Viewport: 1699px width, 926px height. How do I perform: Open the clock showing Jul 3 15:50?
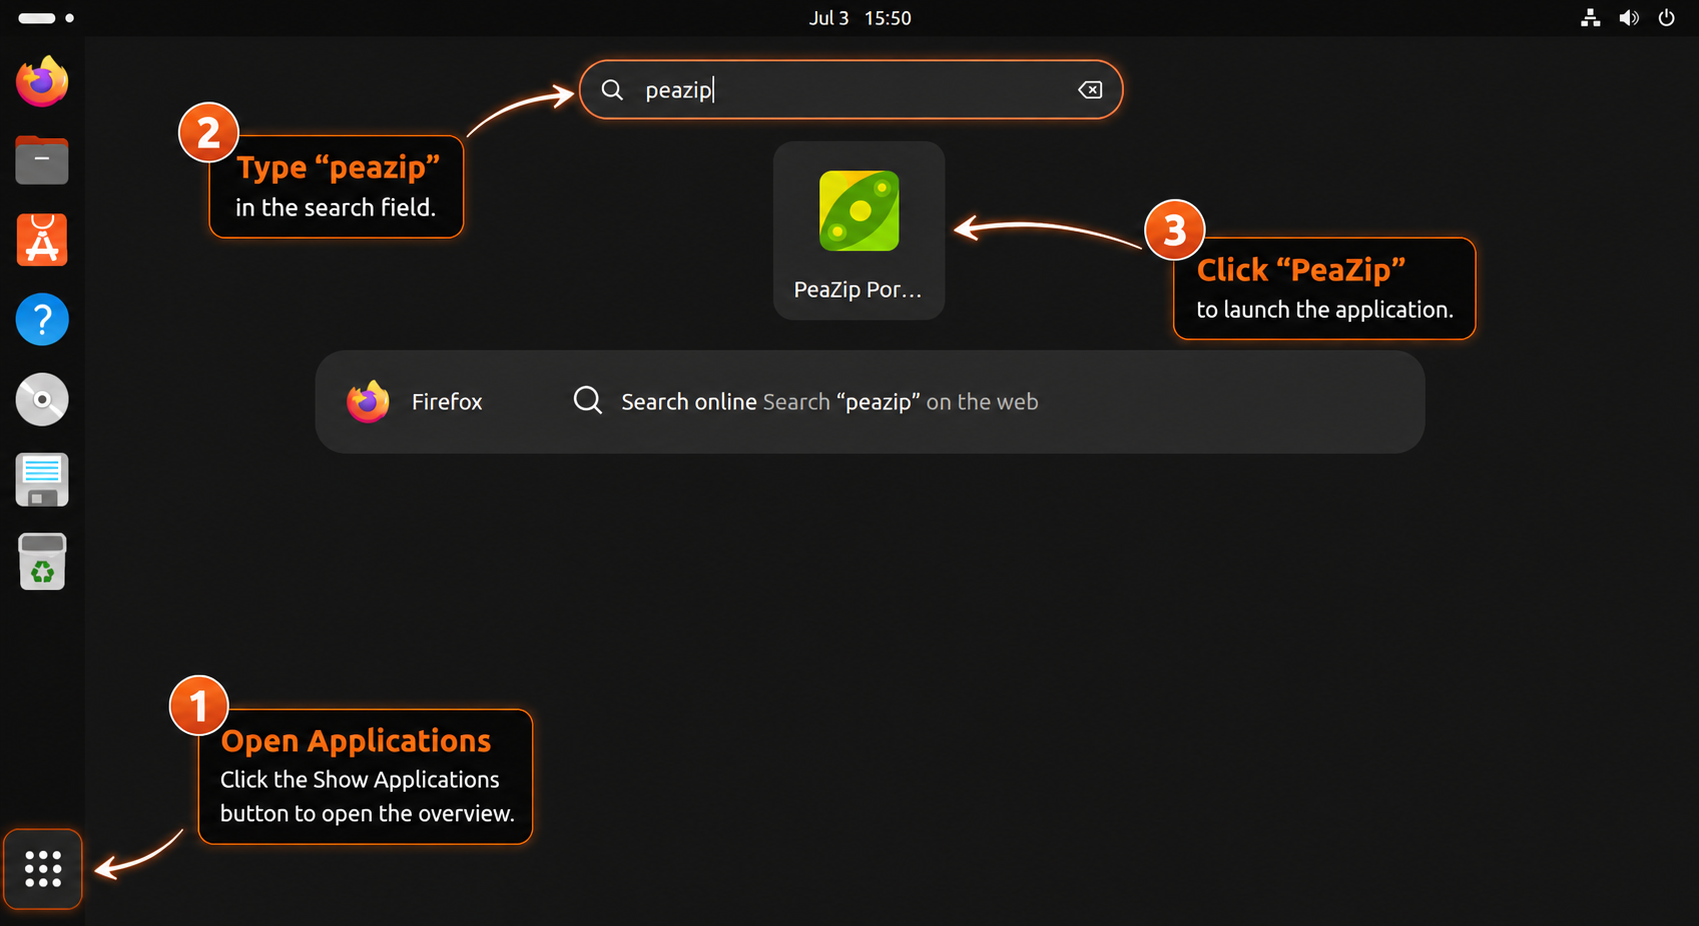860,18
